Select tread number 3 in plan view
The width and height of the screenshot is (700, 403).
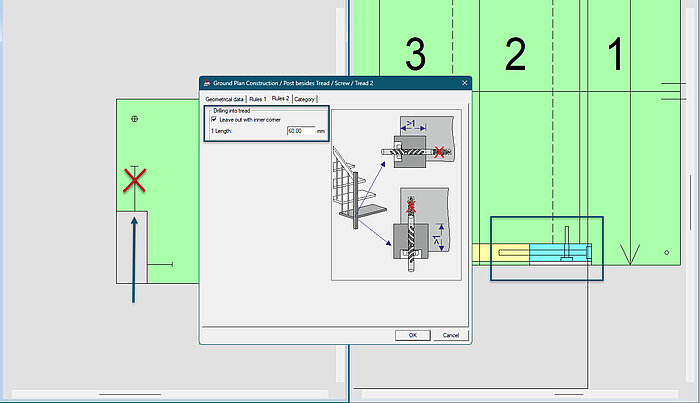point(415,54)
